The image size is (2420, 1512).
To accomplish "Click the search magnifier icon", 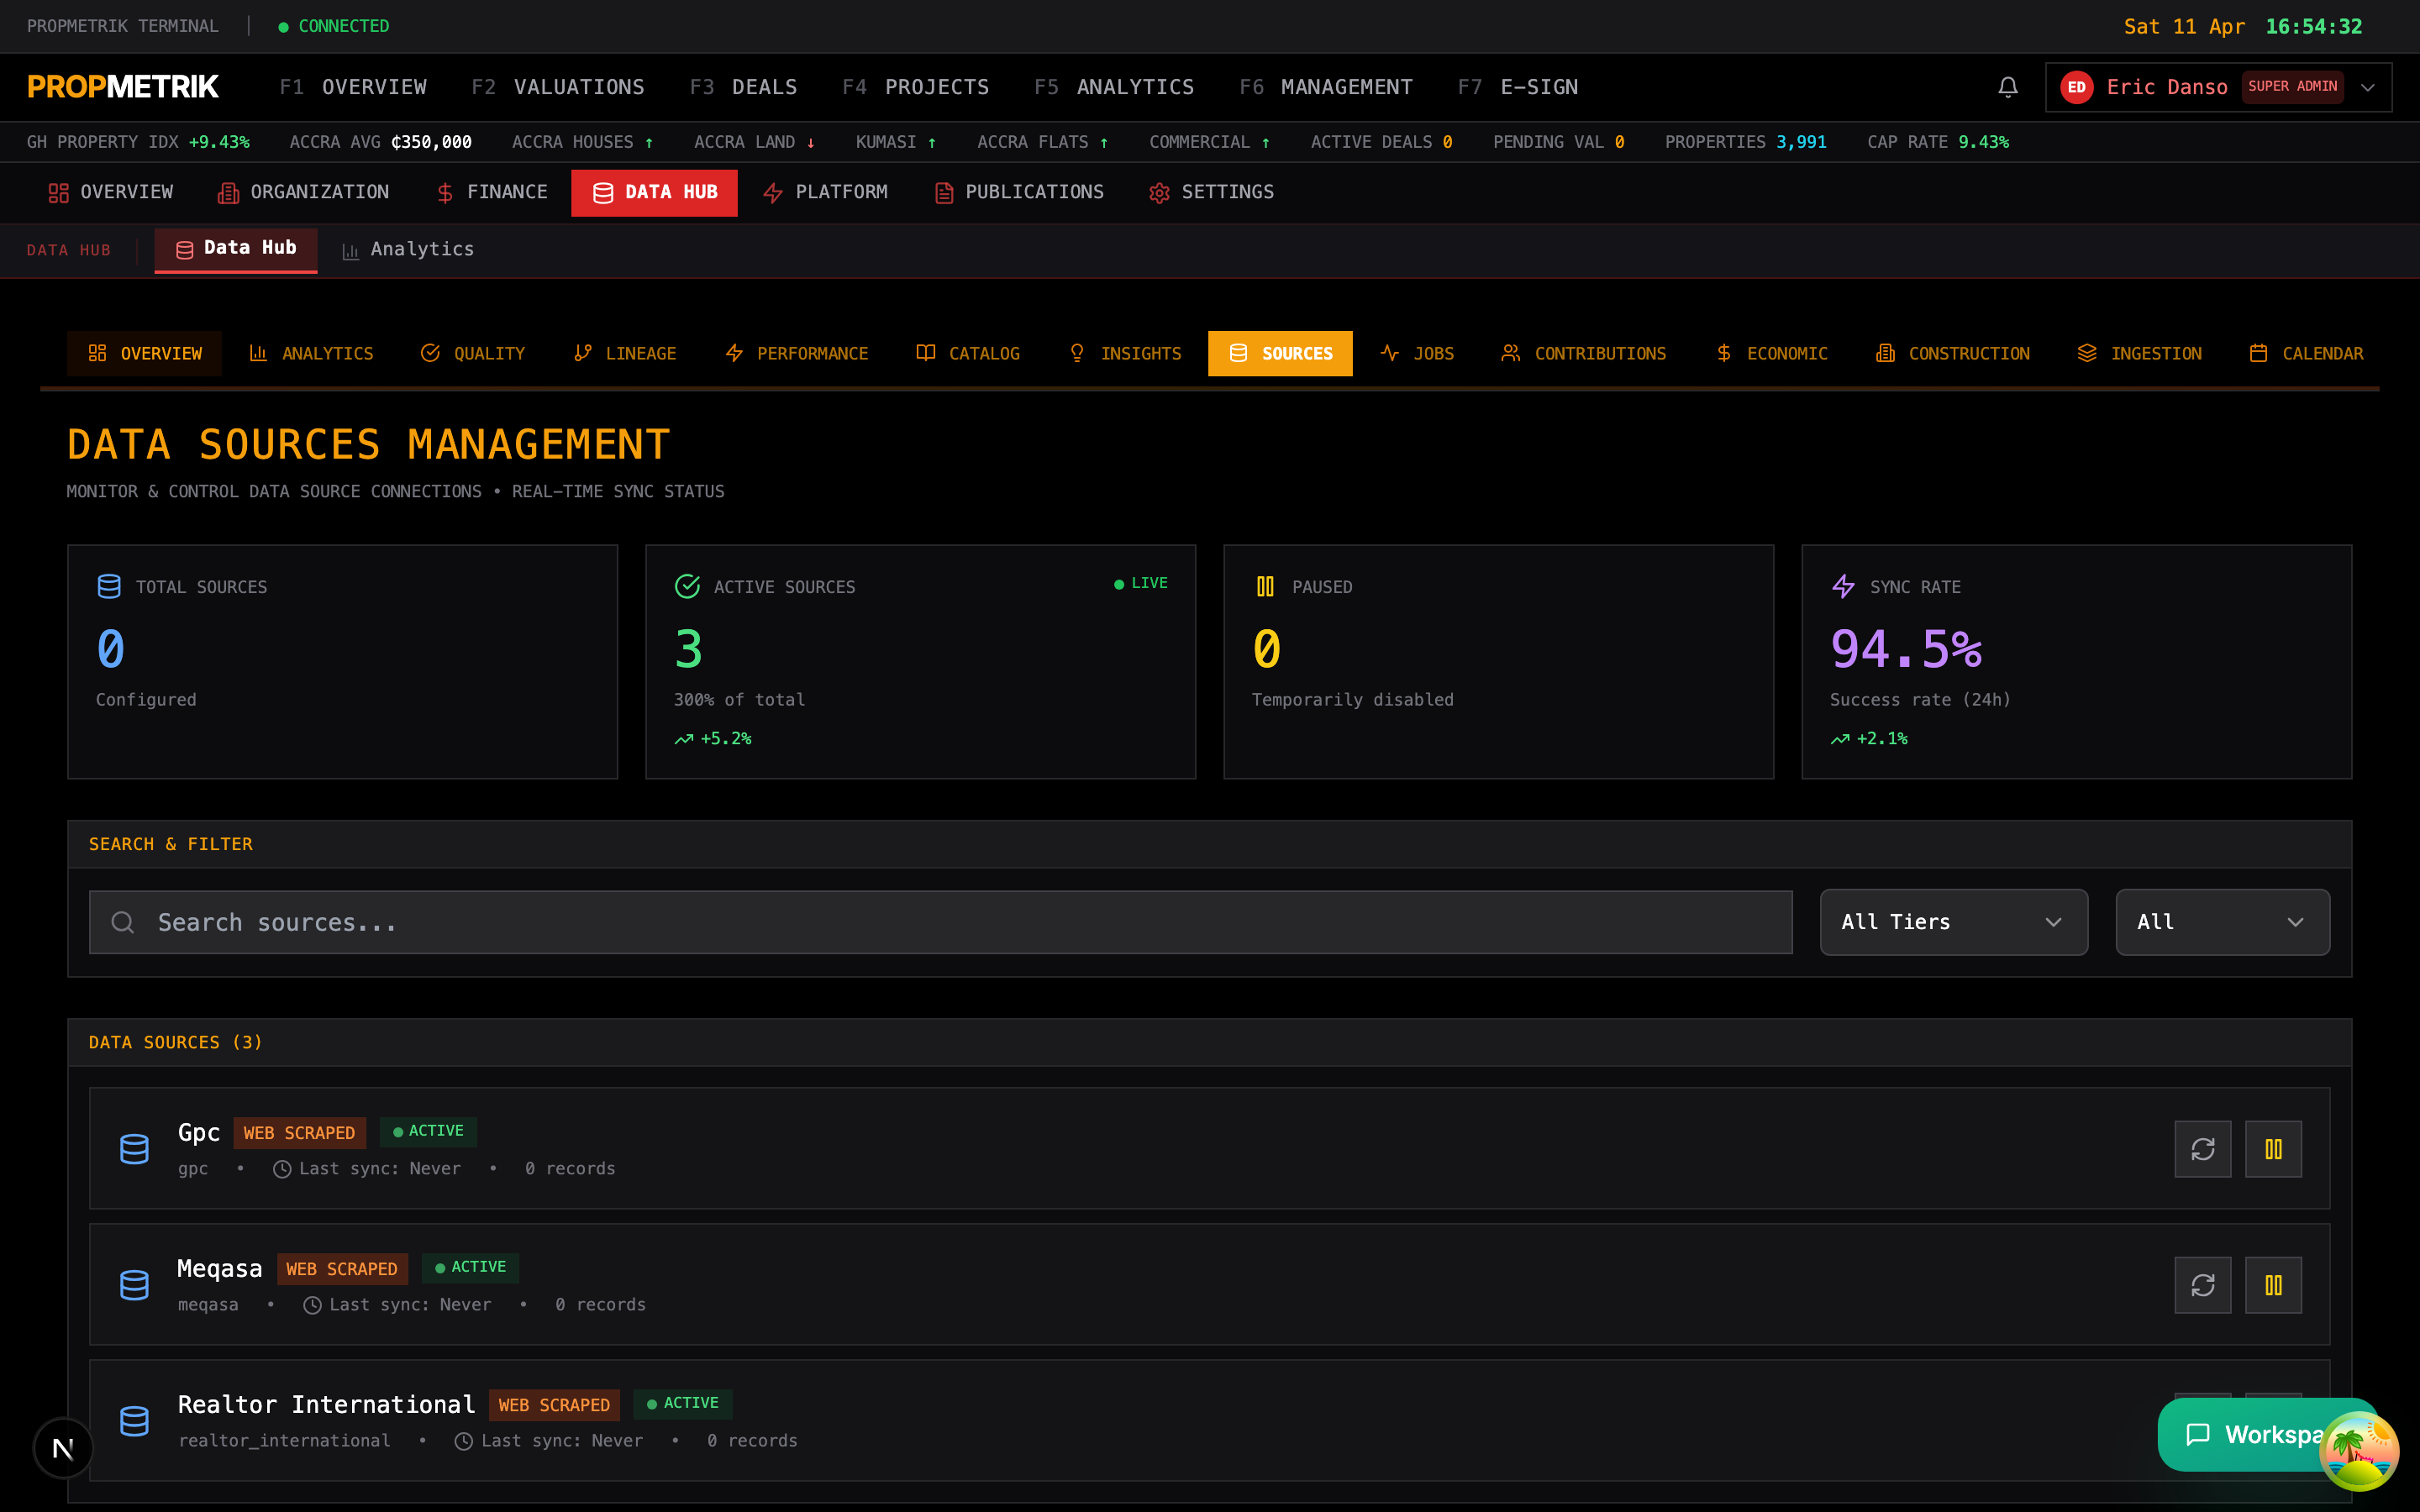I will coord(123,922).
